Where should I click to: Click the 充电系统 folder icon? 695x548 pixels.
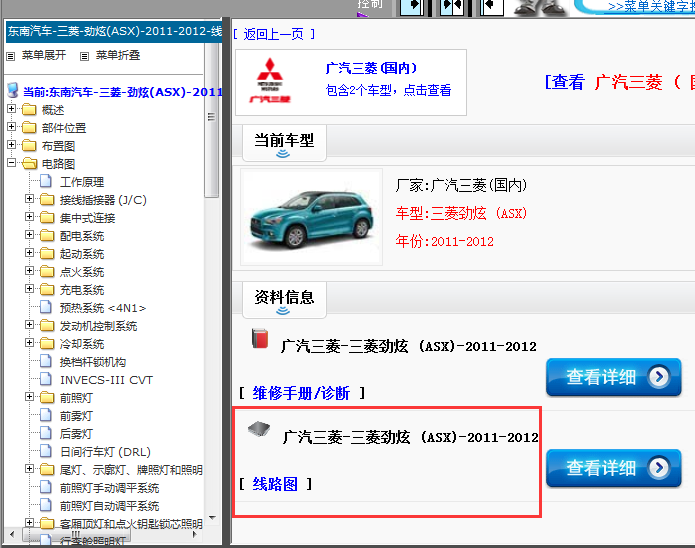coord(47,290)
